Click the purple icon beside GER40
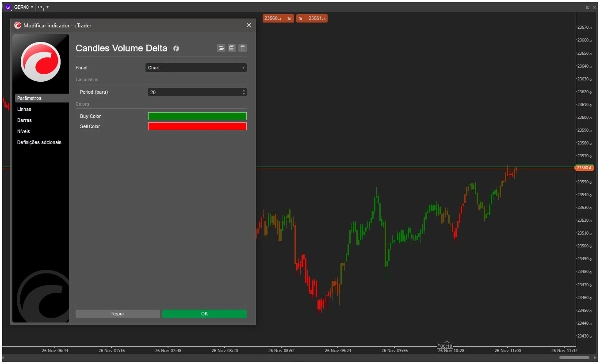The image size is (600, 364). pyautogui.click(x=8, y=7)
